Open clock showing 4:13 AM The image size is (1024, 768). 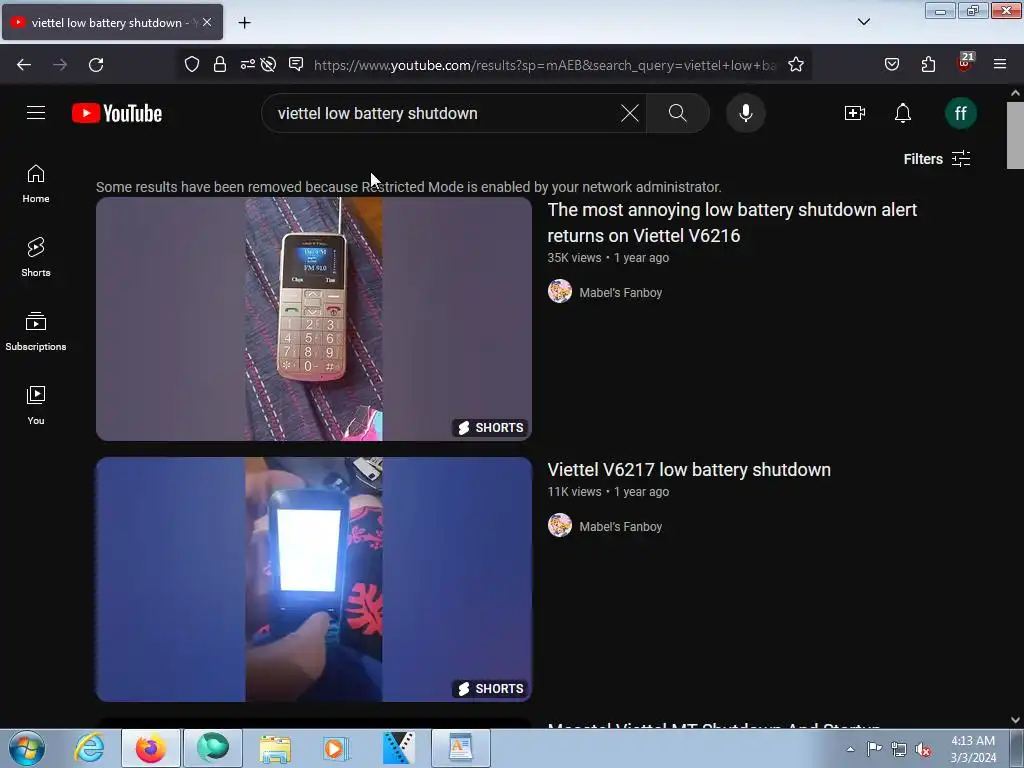[x=973, y=749]
